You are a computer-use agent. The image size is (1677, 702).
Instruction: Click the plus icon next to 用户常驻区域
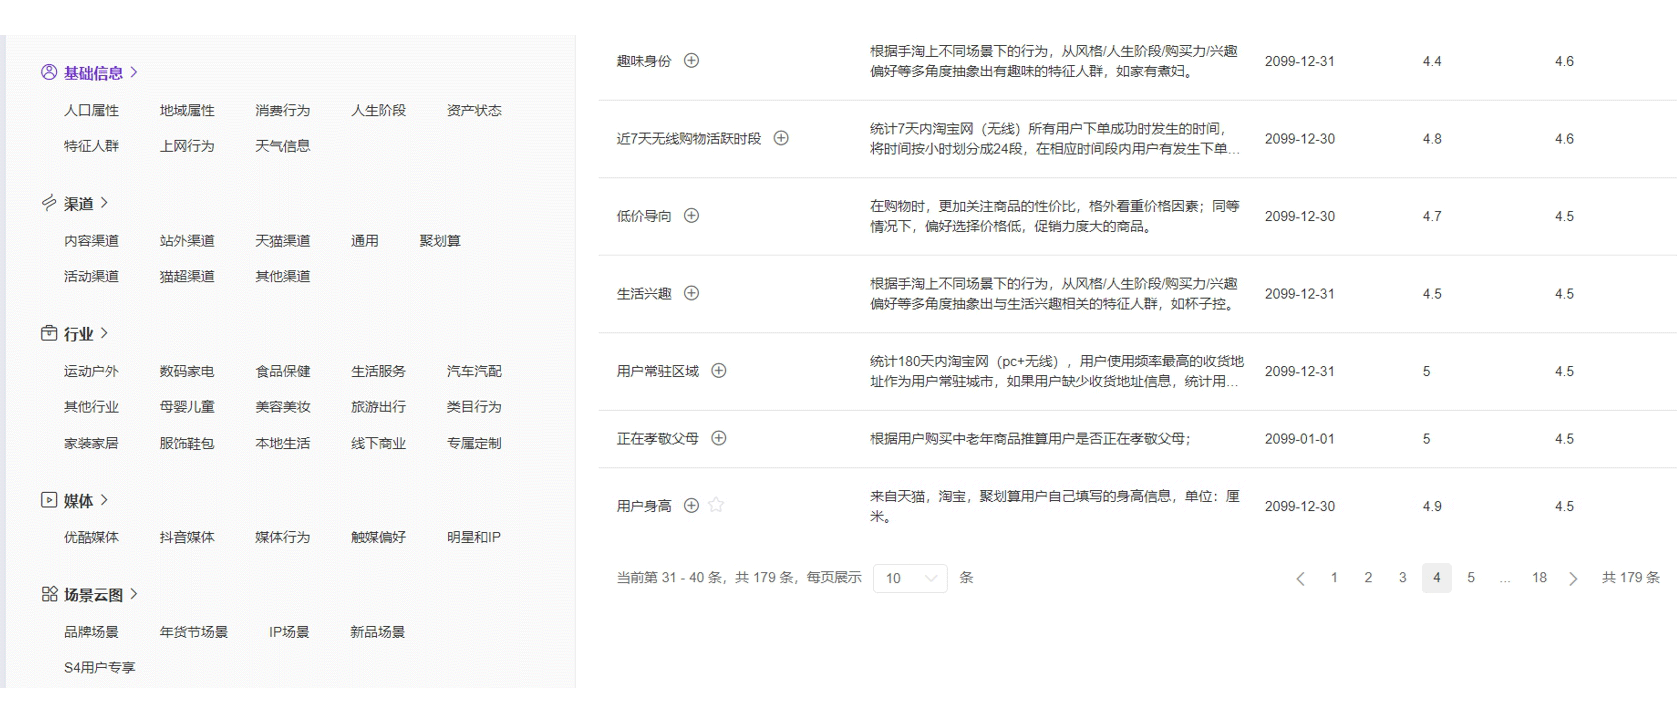point(718,371)
